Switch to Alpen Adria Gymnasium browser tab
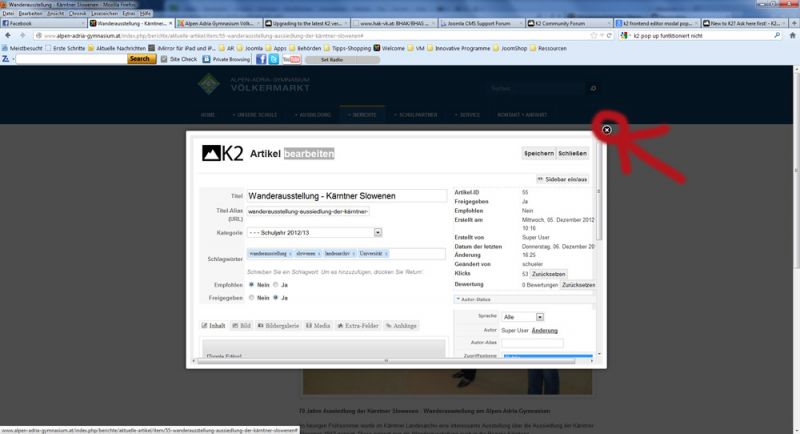This screenshot has width=800, height=434. click(218, 23)
